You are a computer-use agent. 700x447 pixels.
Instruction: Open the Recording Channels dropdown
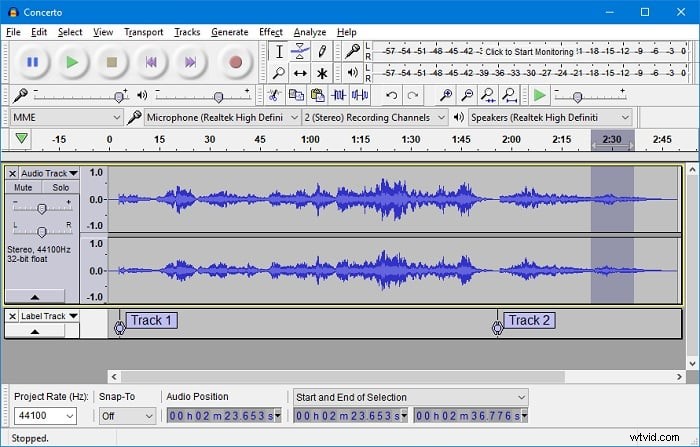(x=375, y=117)
